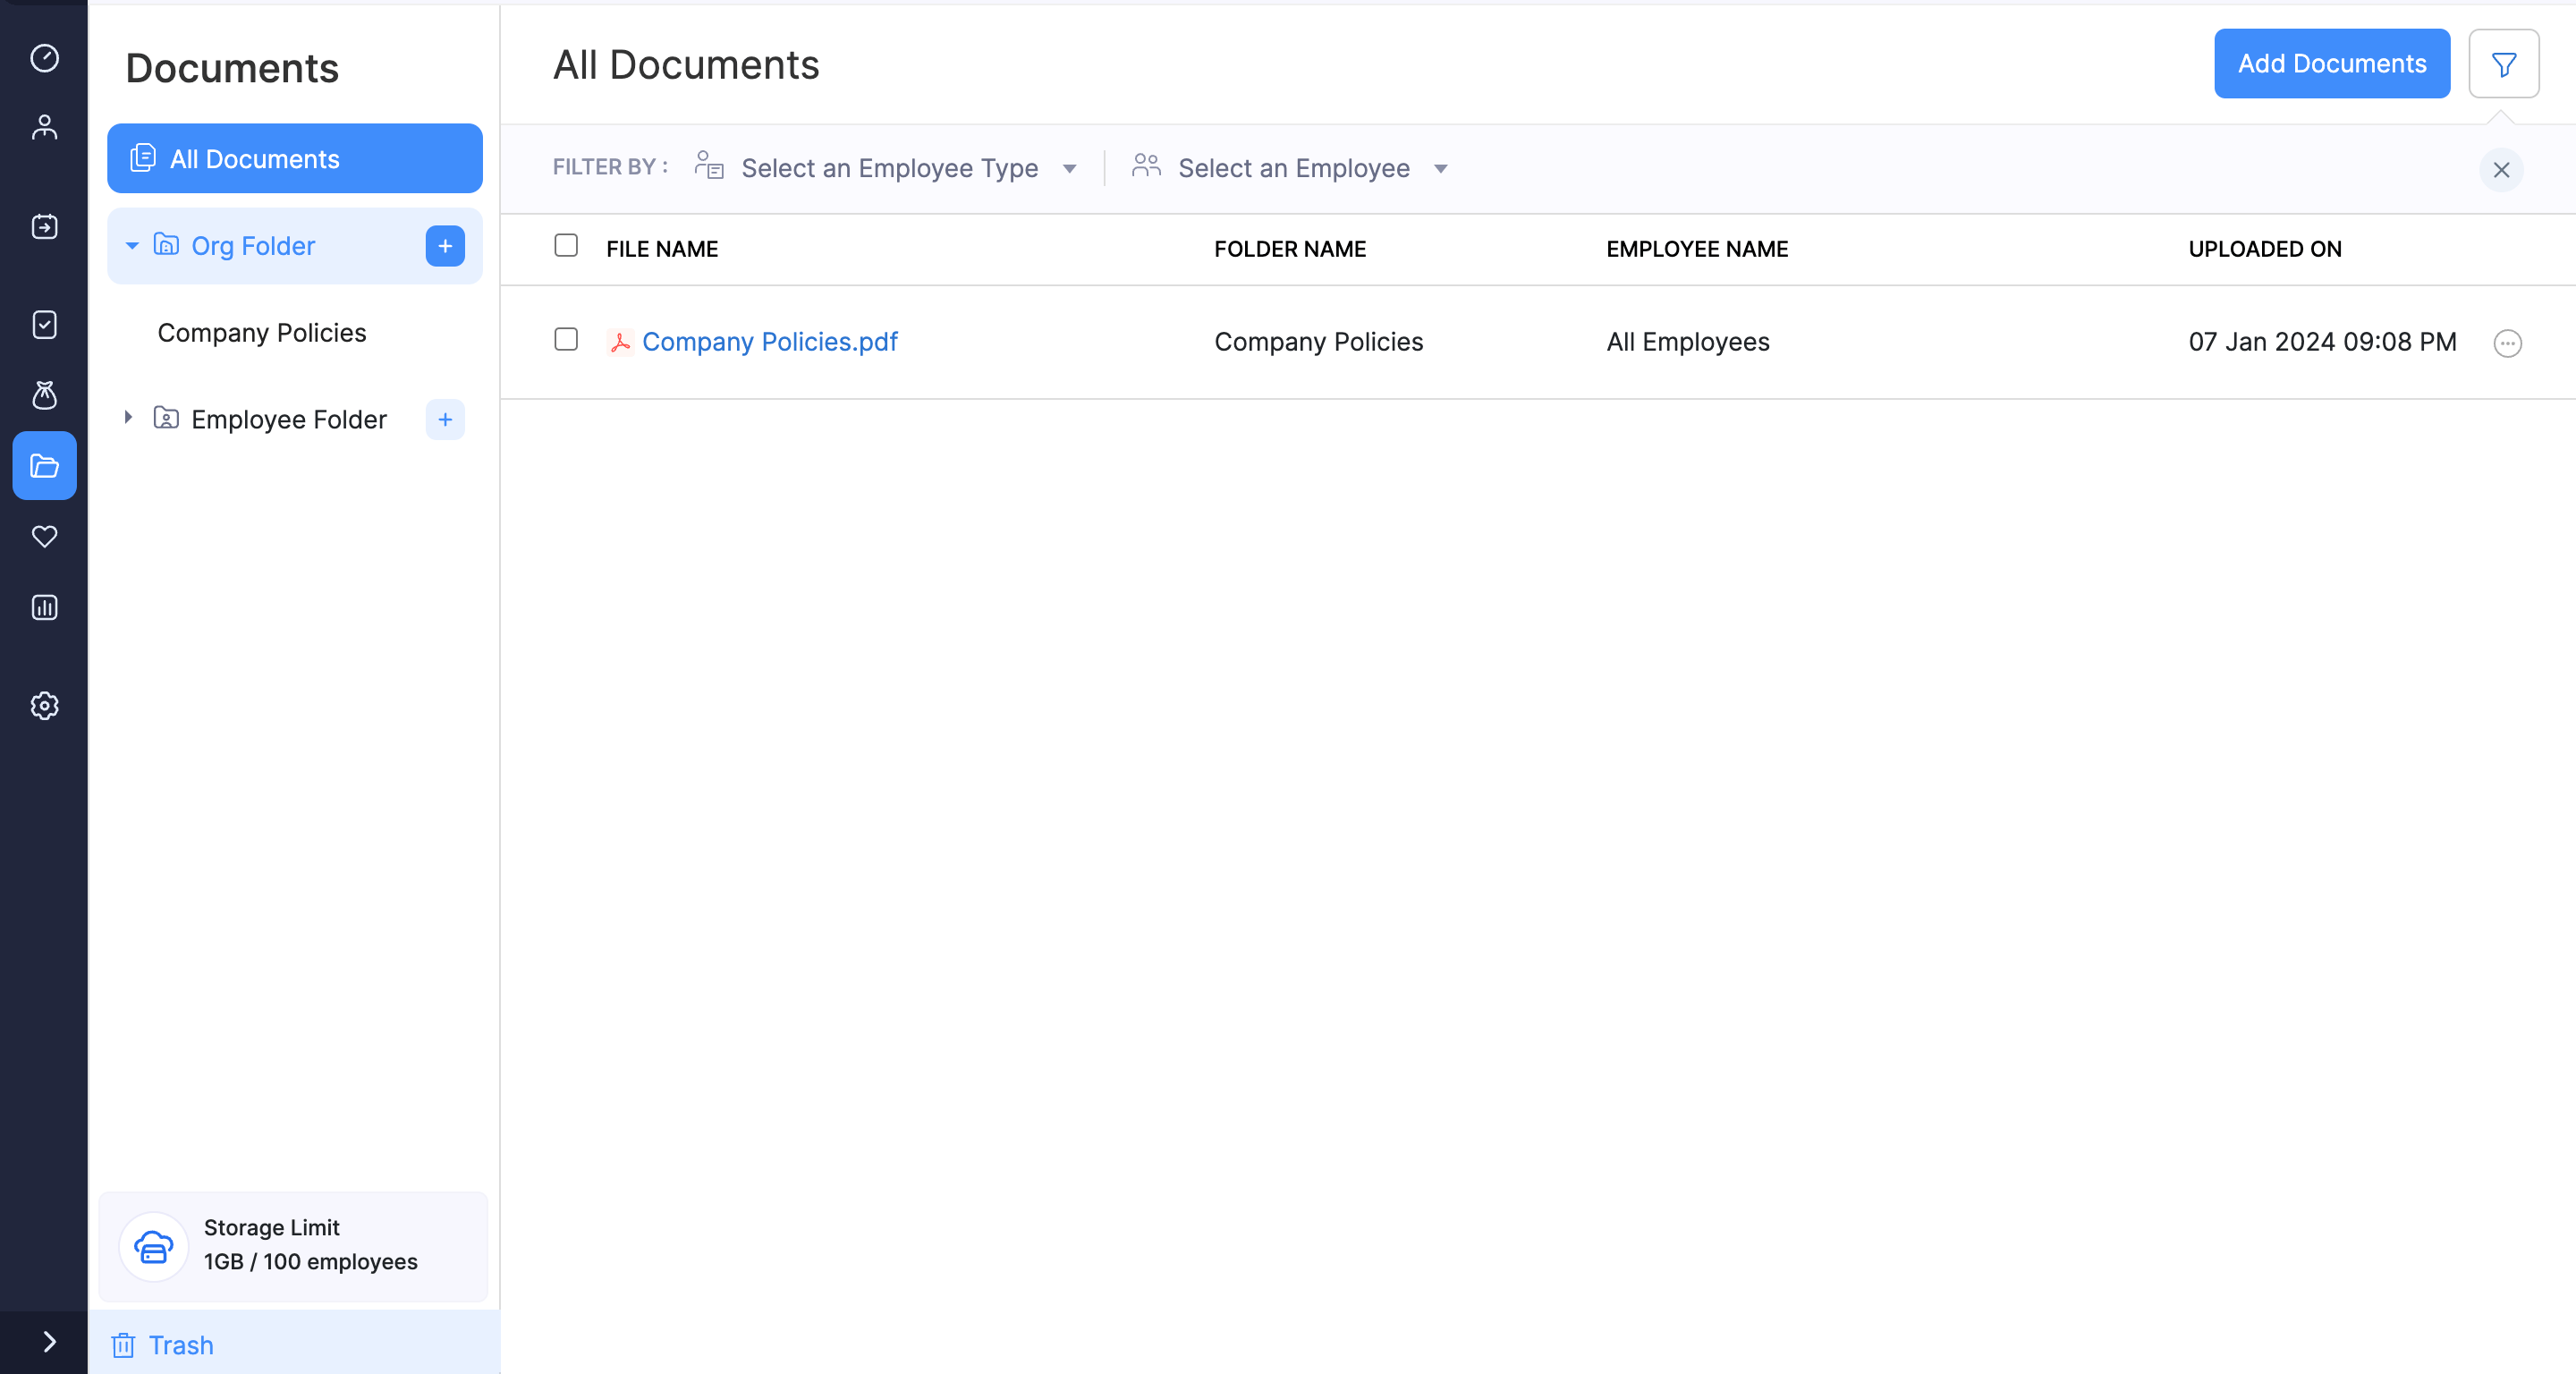The image size is (2576, 1374).
Task: Open the three-dot actions menu on the file row
Action: pos(2509,343)
